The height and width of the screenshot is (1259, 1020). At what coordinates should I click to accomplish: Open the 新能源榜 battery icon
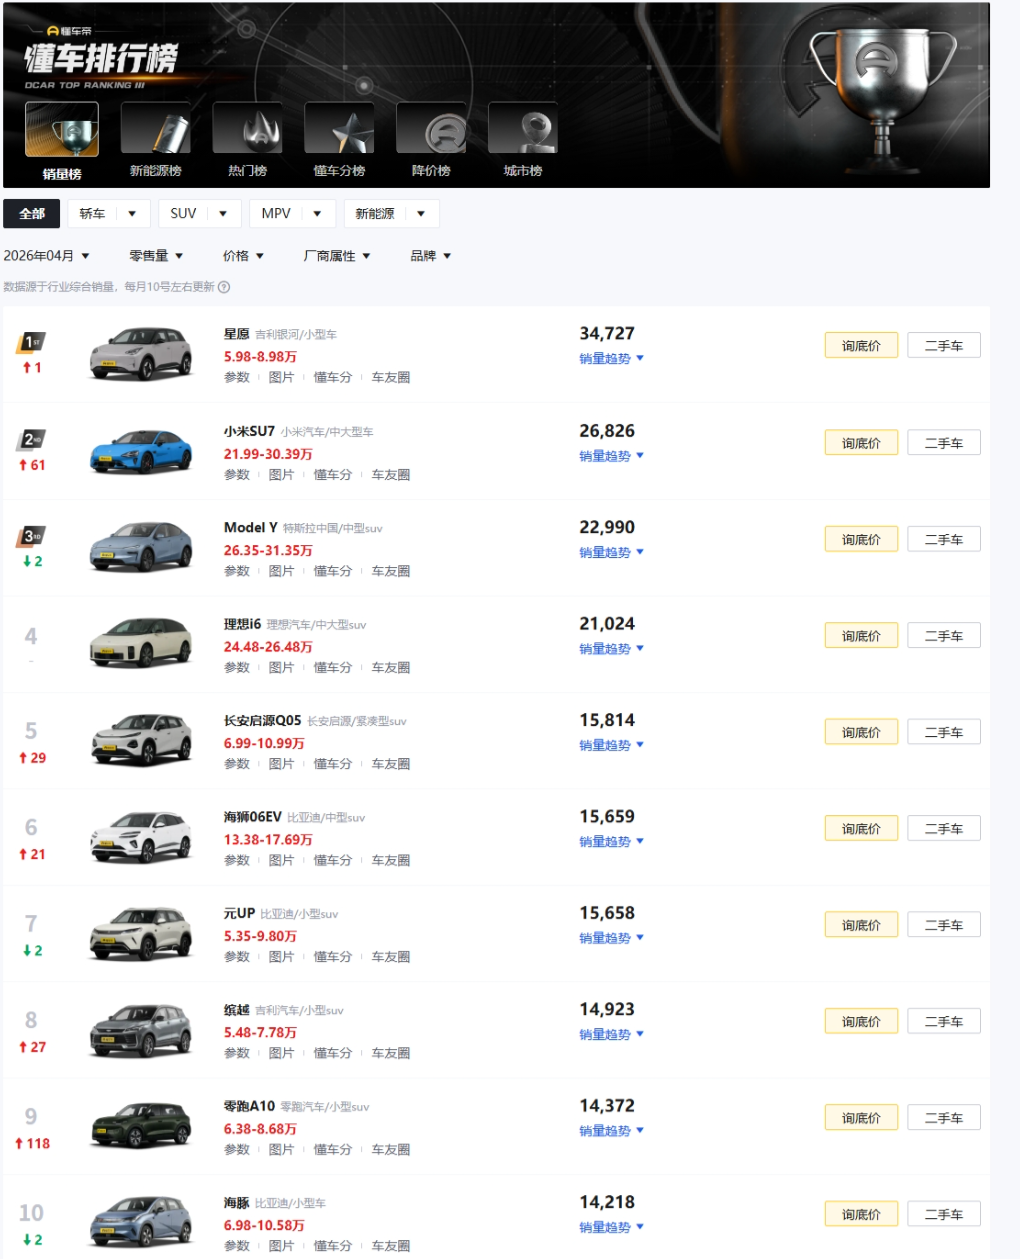(x=155, y=129)
